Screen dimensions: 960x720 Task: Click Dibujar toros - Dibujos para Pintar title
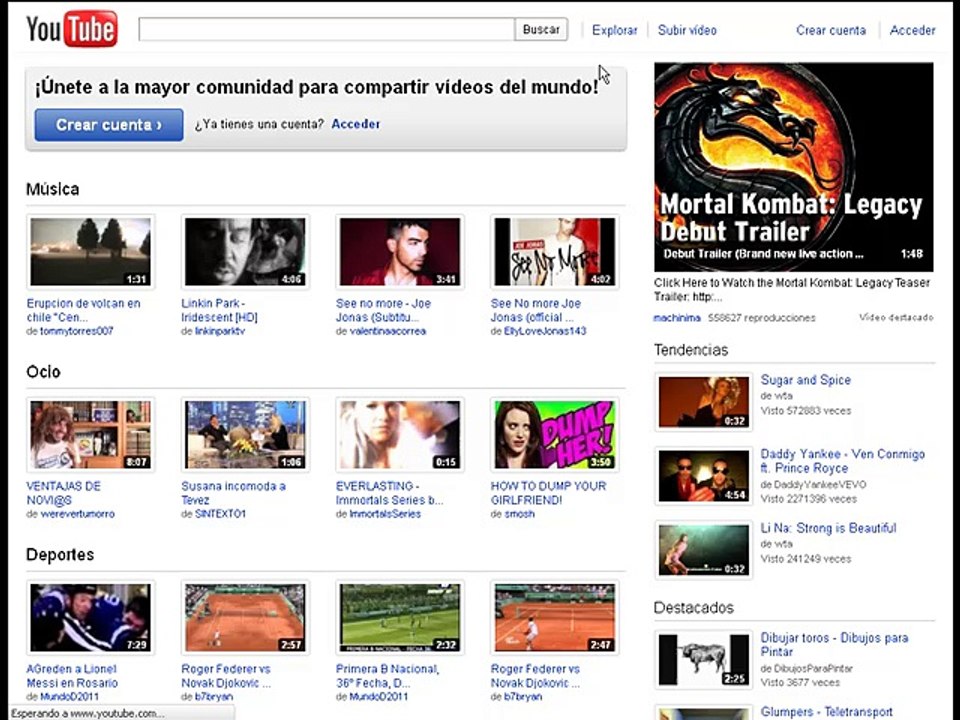pyautogui.click(x=834, y=645)
